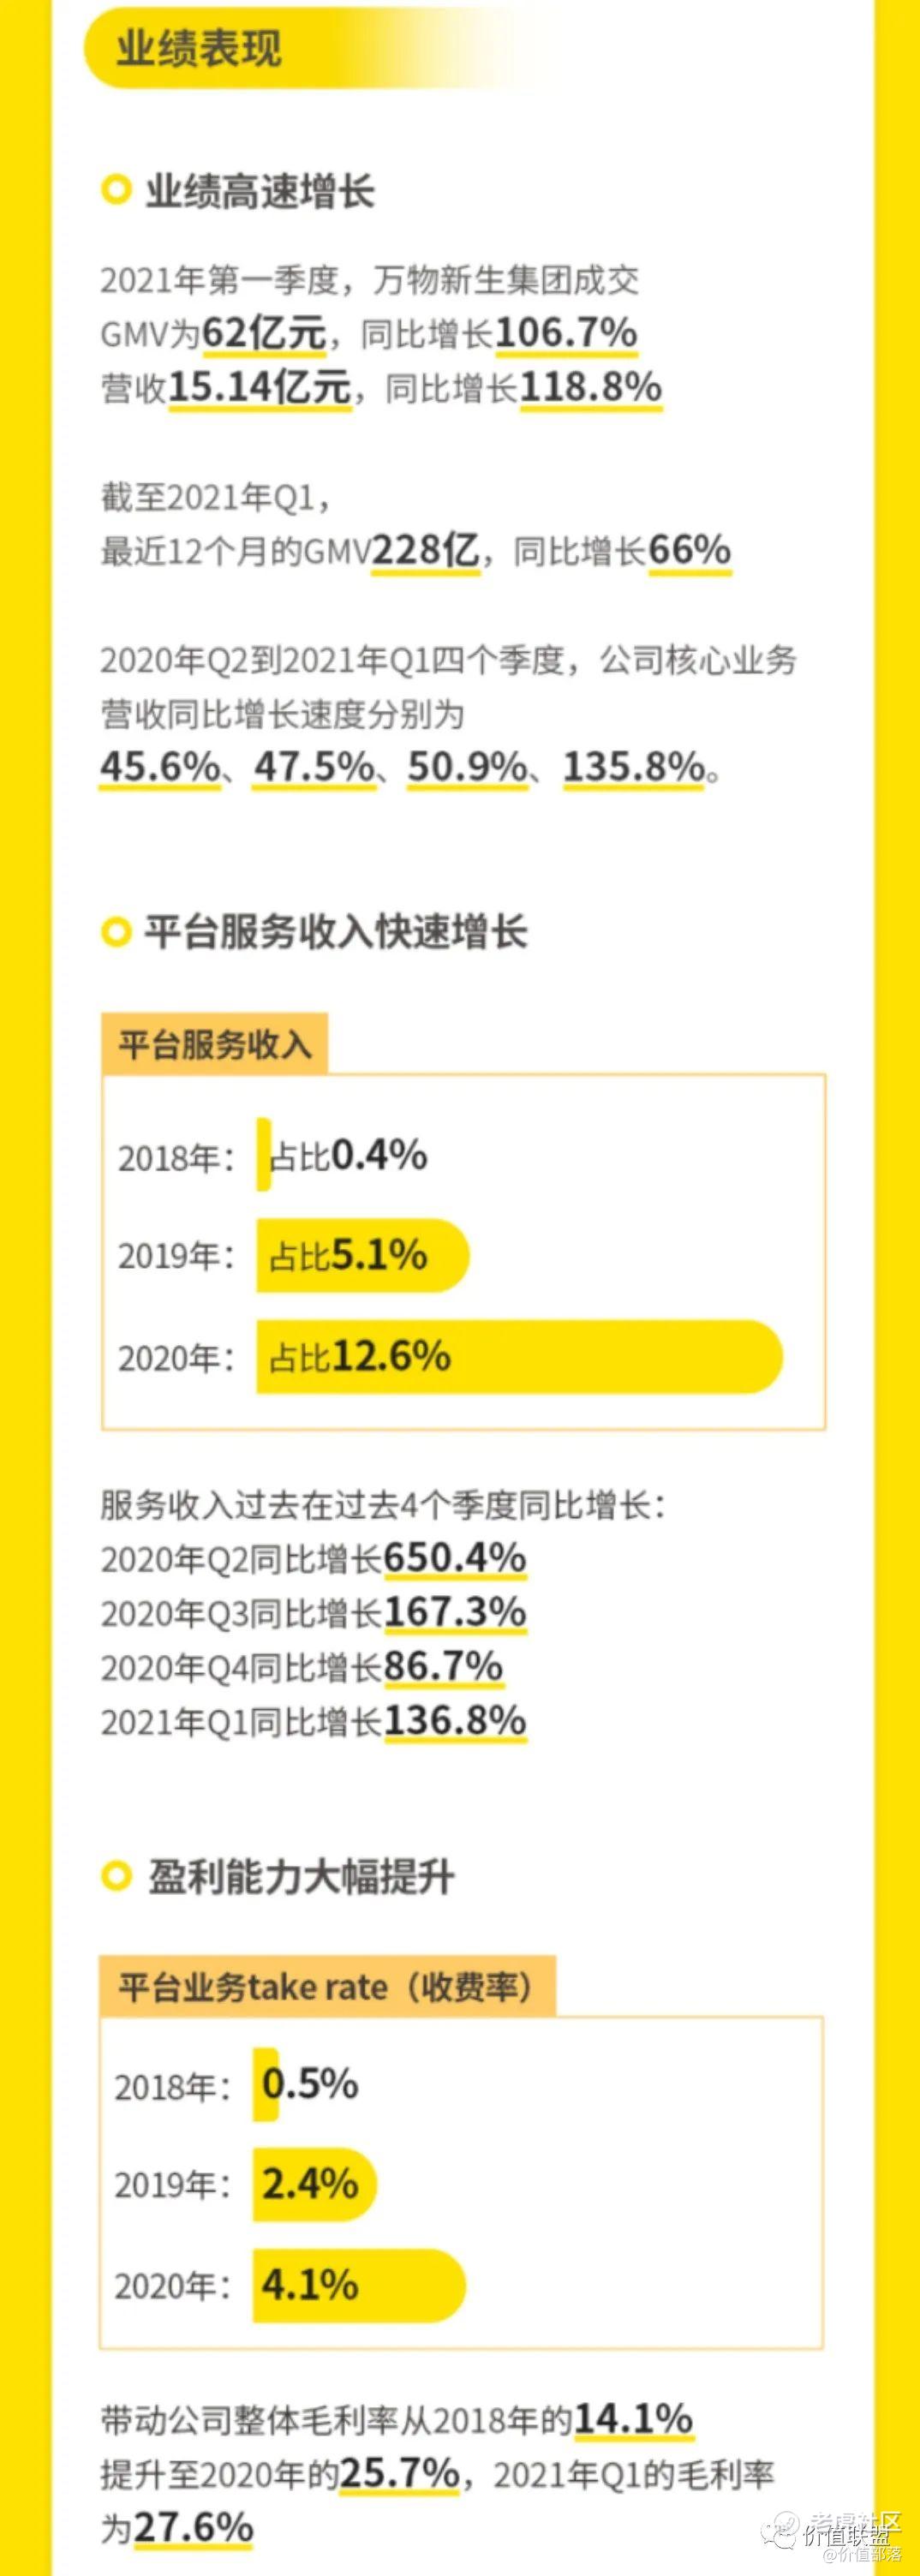The image size is (920, 2576).
Task: Select the 业绩表现 header badge
Action: click(198, 48)
